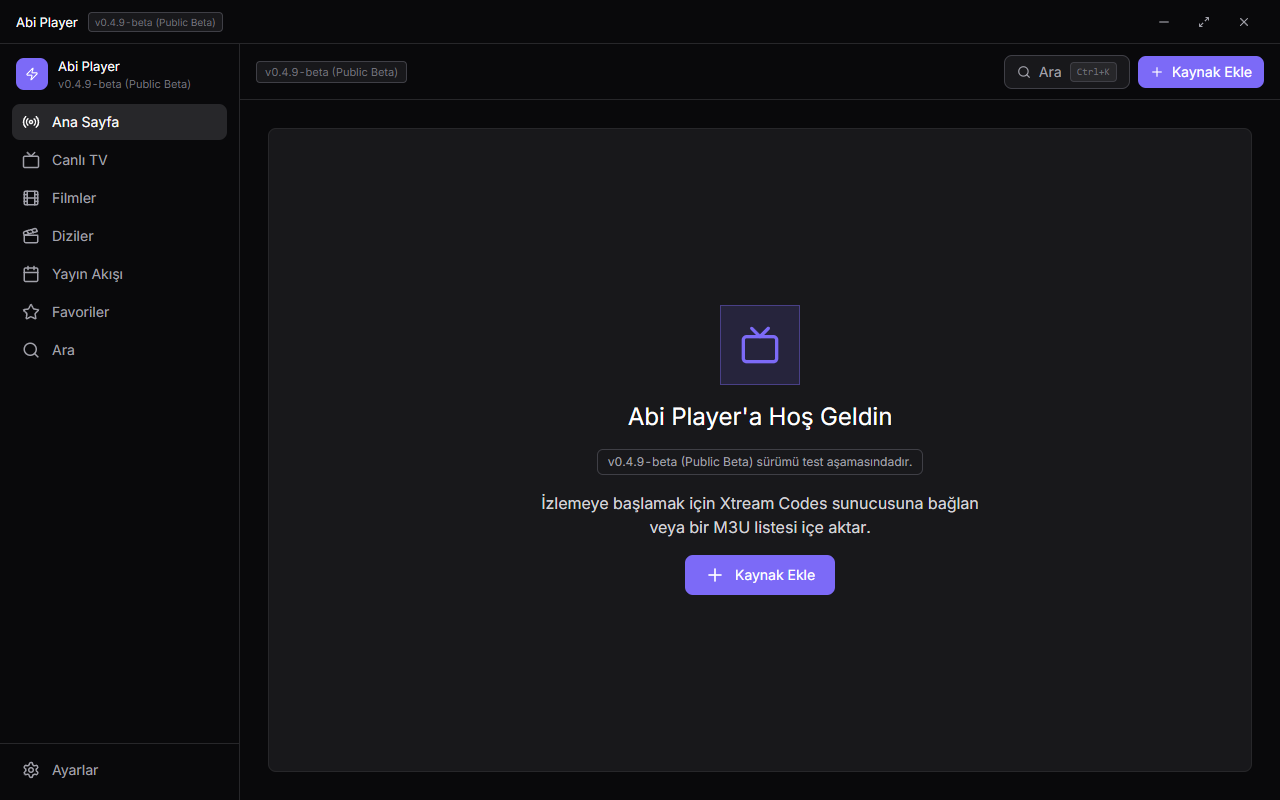
Task: Click the 'sürümü test aşamasındadır' version notice
Action: pos(760,462)
